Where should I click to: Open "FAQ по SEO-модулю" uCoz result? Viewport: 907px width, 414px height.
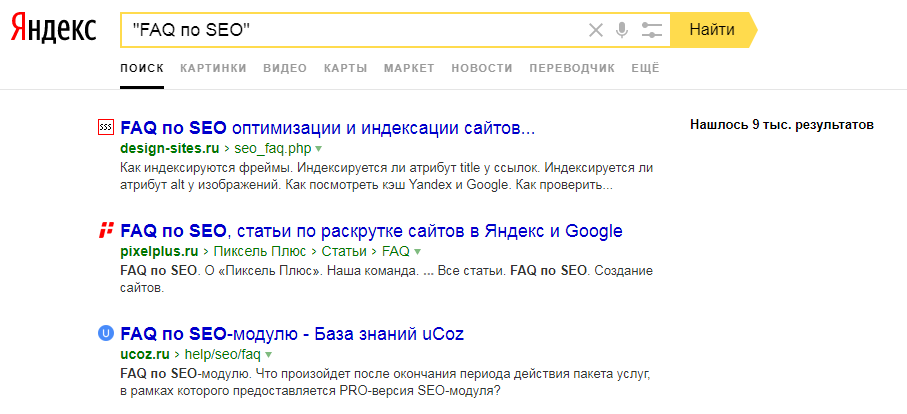[292, 333]
